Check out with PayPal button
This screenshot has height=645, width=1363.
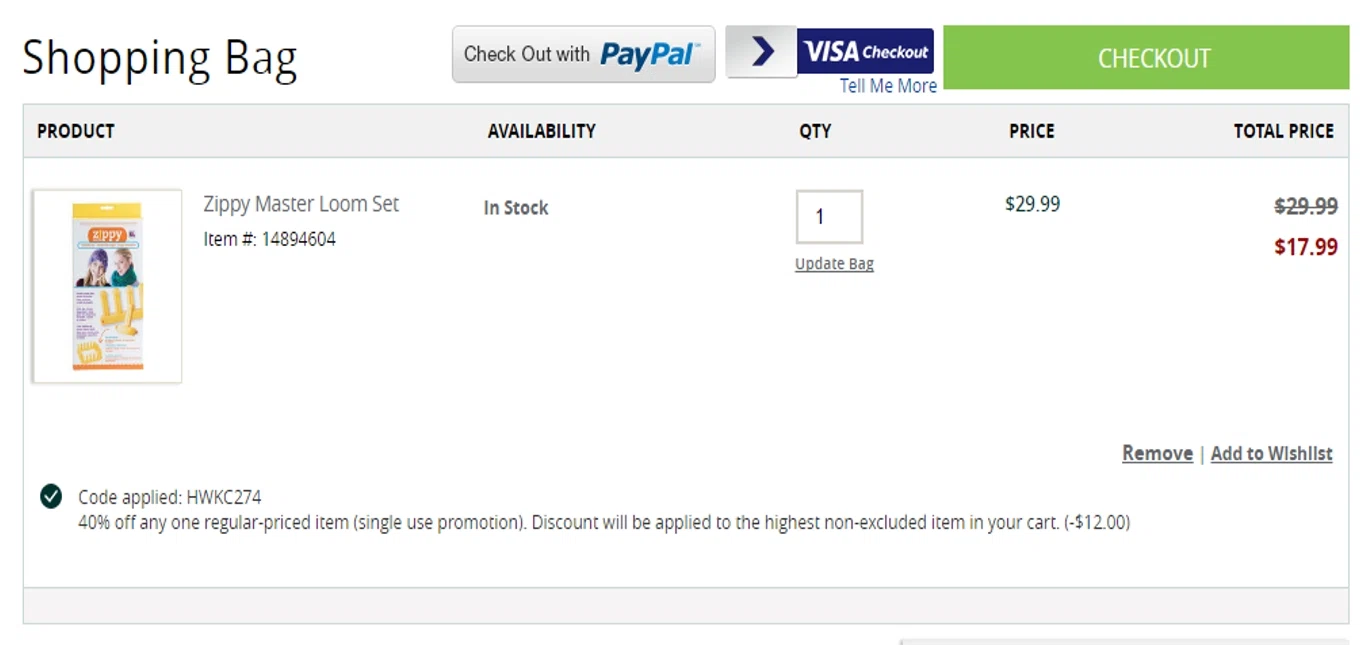click(x=584, y=54)
